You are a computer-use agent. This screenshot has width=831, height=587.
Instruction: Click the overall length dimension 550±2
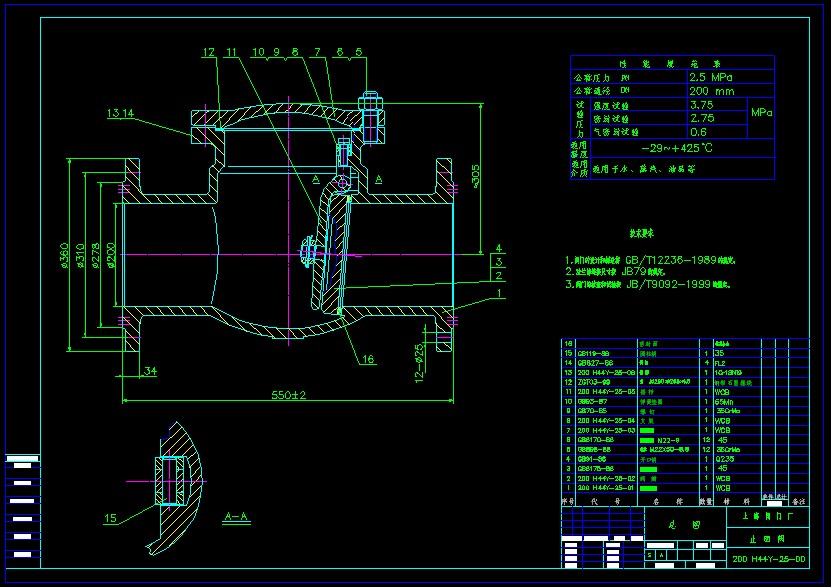[x=288, y=395]
